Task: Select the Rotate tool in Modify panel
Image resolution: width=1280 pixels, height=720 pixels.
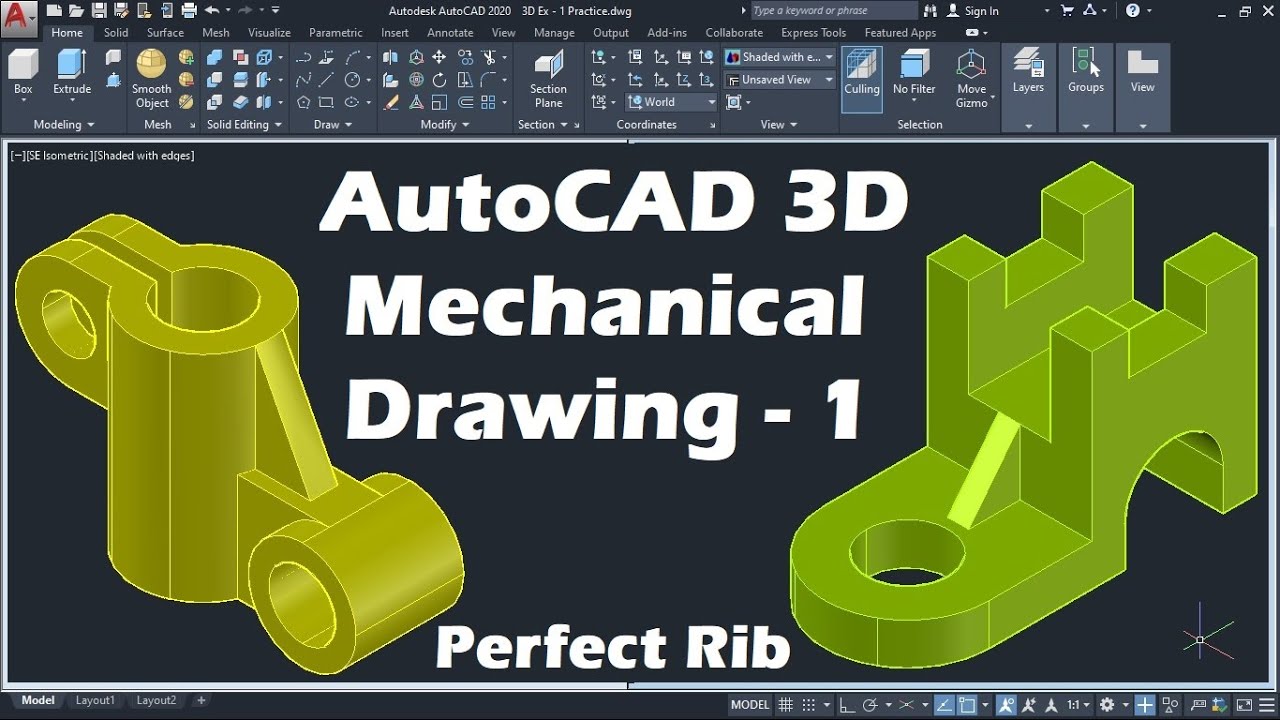Action: pyautogui.click(x=439, y=80)
